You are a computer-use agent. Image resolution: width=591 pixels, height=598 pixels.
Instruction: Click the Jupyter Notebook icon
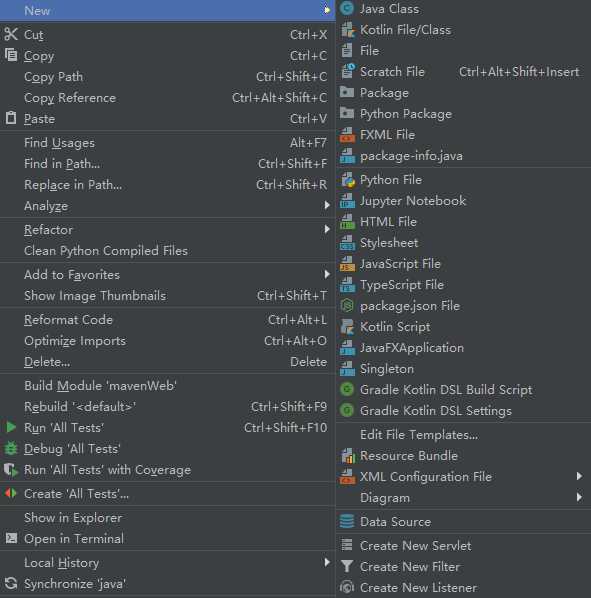pyautogui.click(x=347, y=201)
